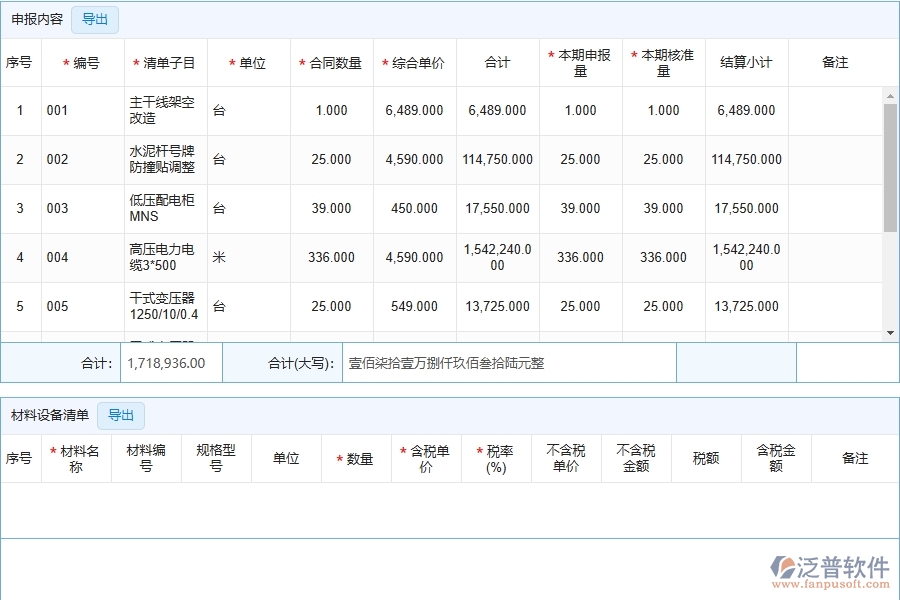Image resolution: width=900 pixels, height=600 pixels.
Task: Click the 含税单价 header in materials table
Action: (427, 457)
